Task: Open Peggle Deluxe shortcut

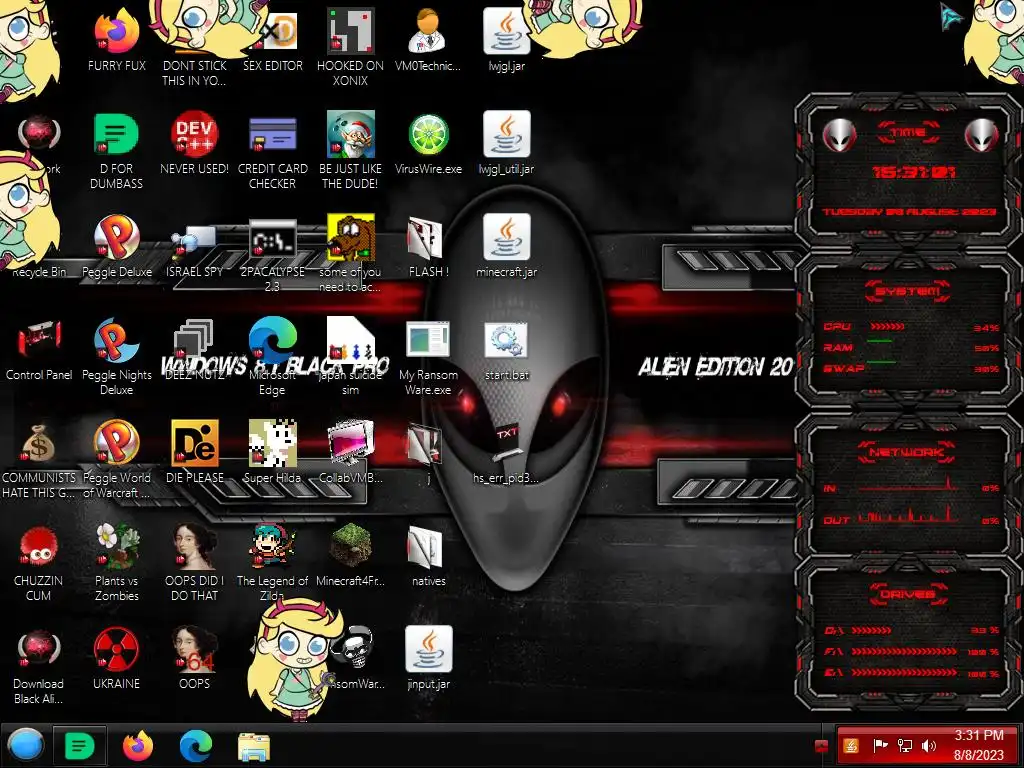Action: pyautogui.click(x=116, y=238)
